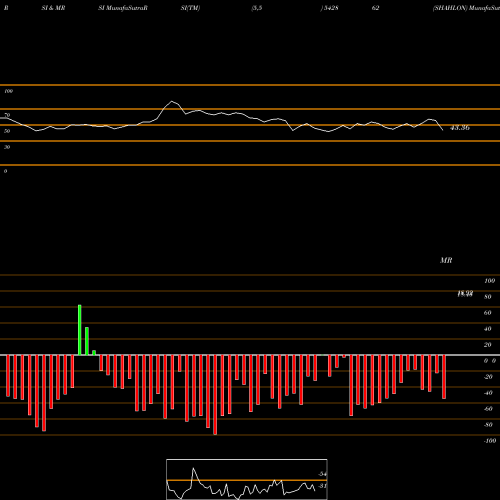Click the MR panel title label
The width and height of the screenshot is (500, 500).
[x=446, y=260]
